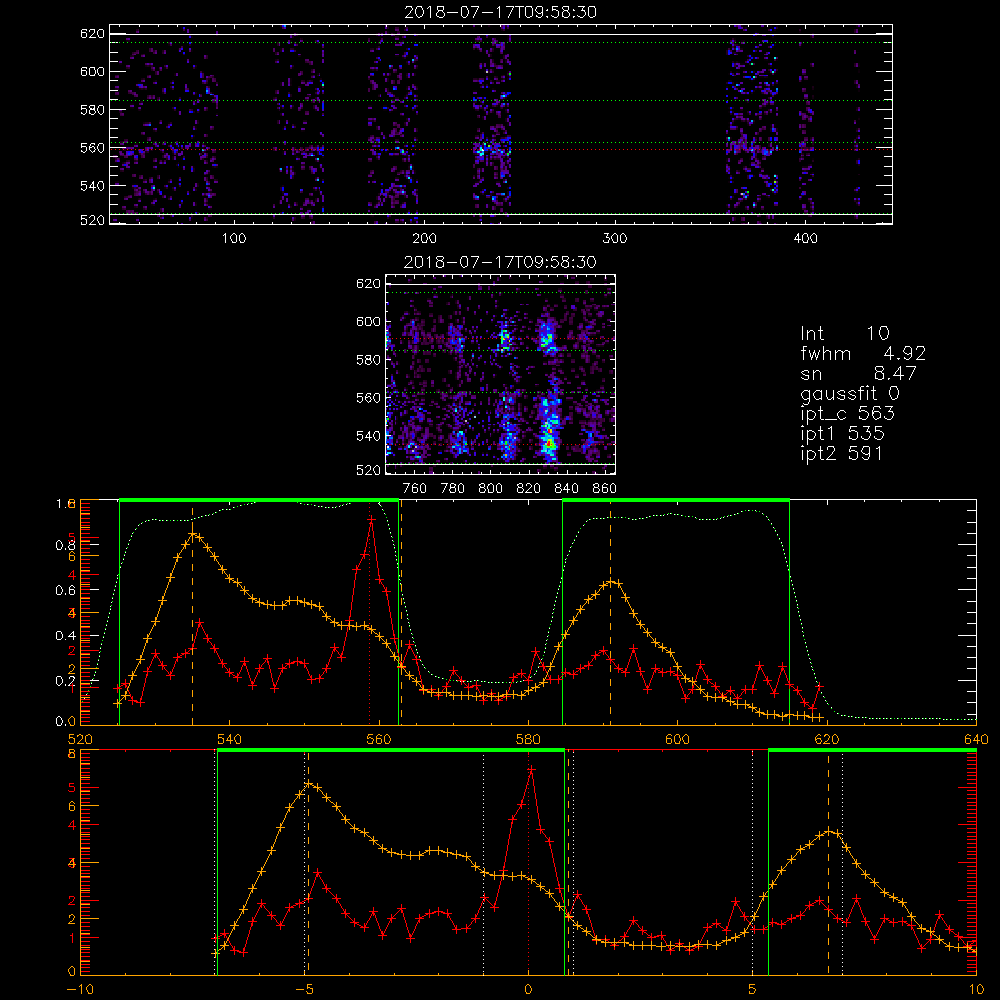Click the zoomed spectrogram in middle panel

pyautogui.click(x=500, y=374)
